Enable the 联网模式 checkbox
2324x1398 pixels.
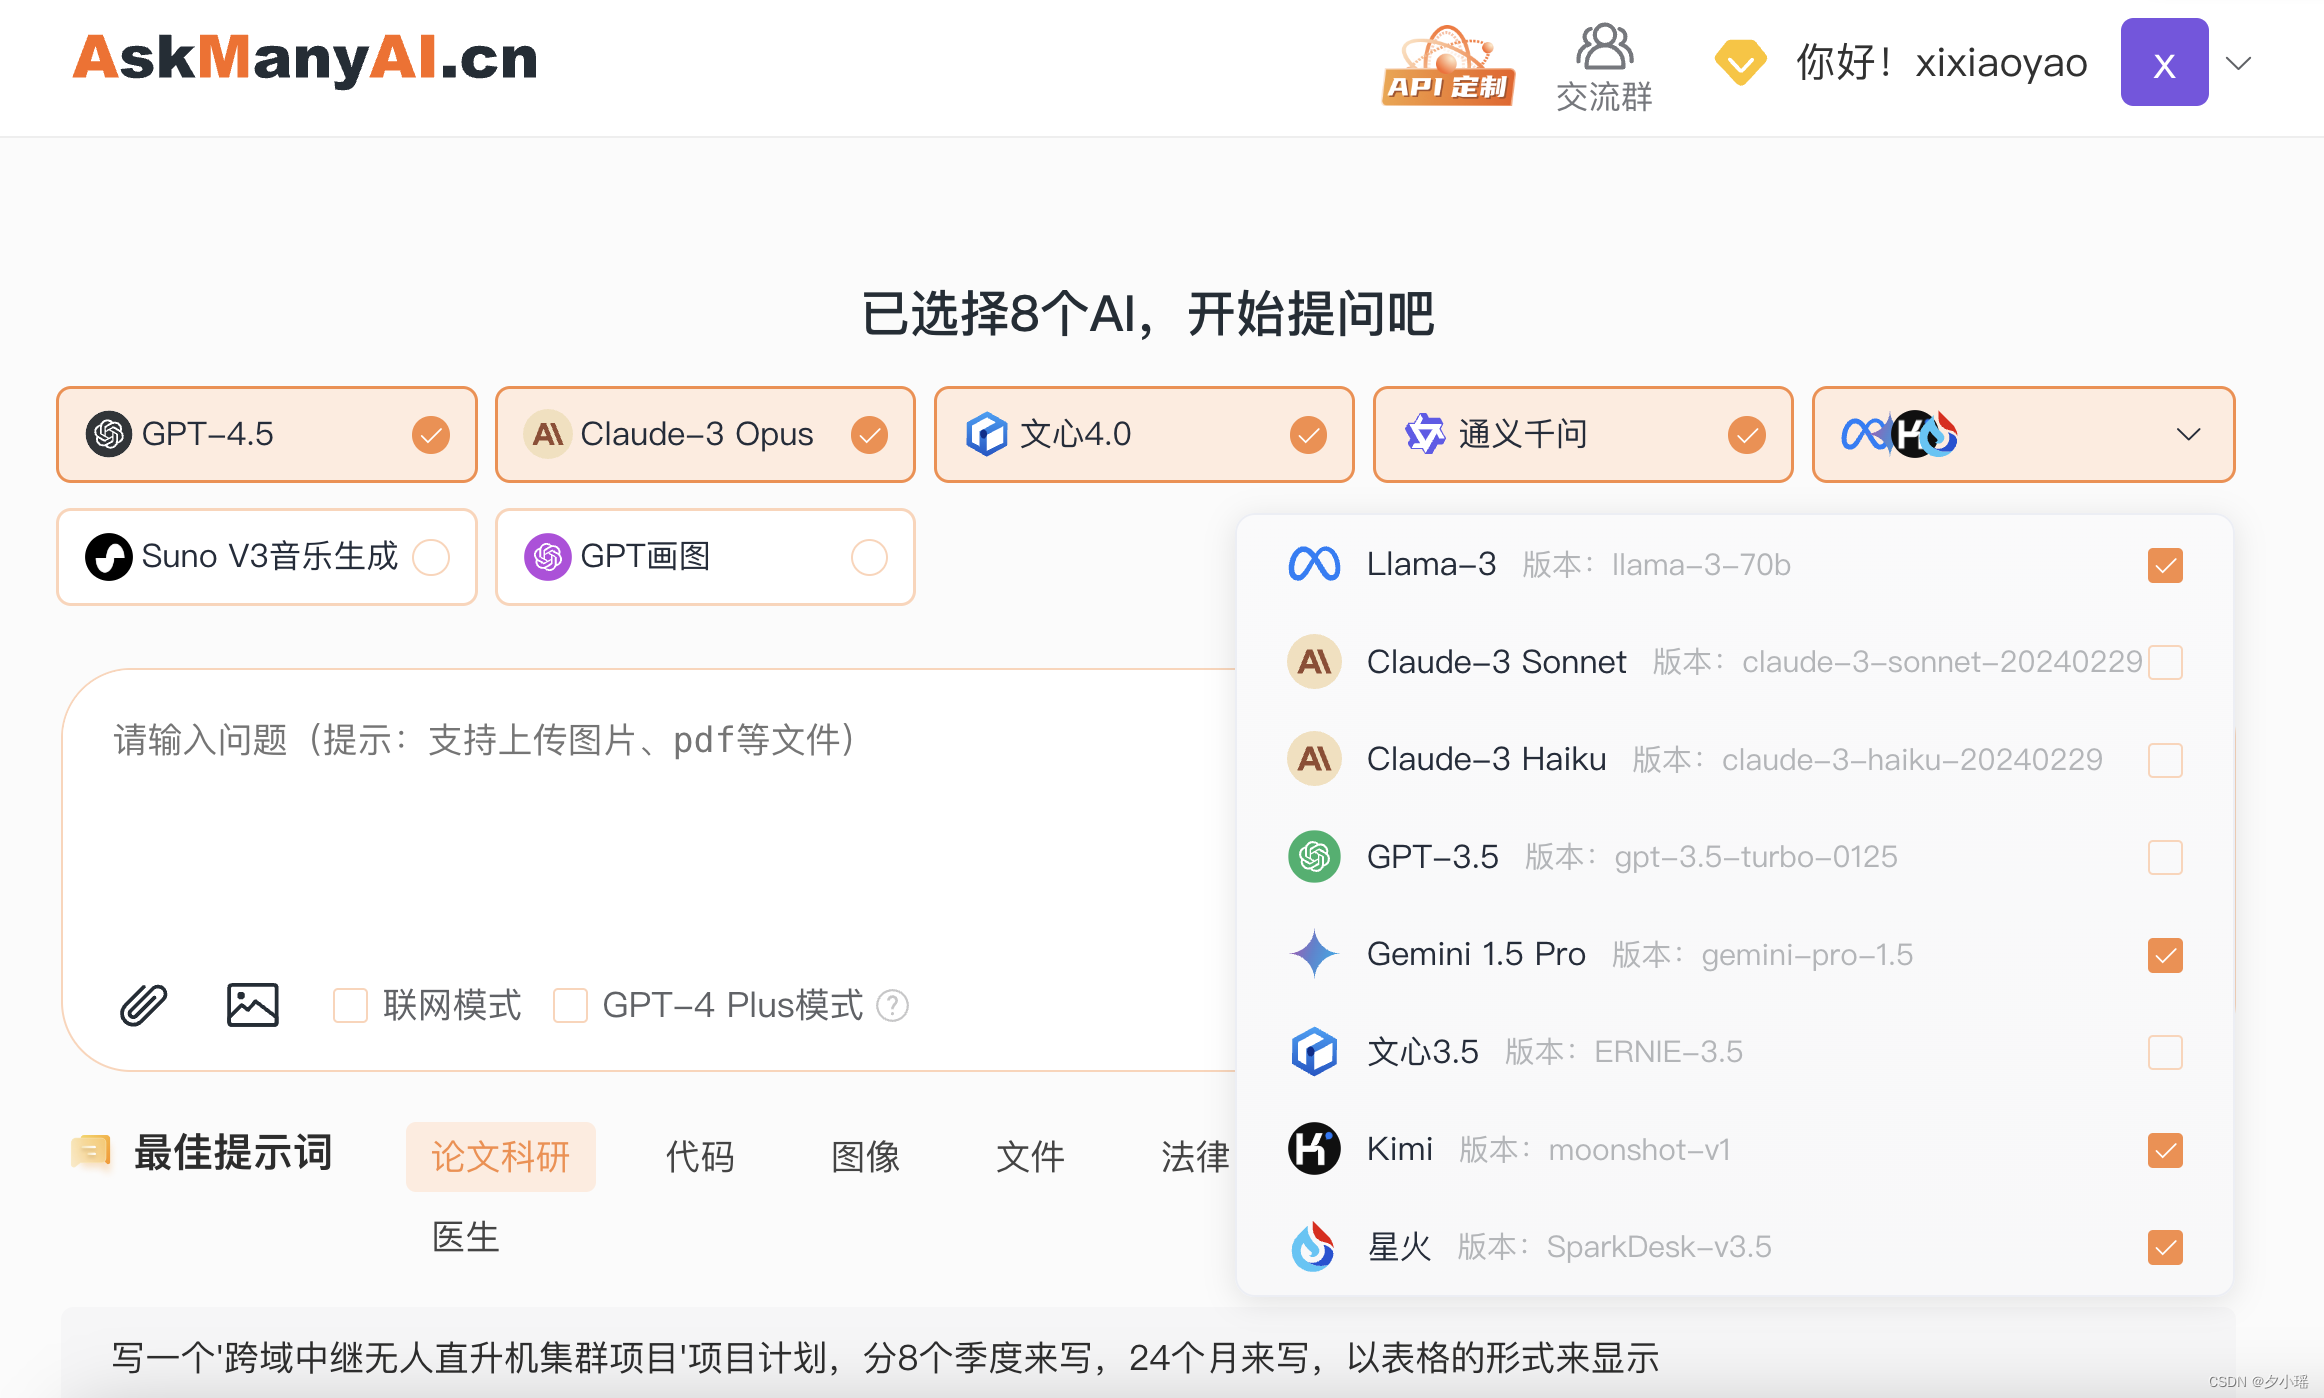click(x=350, y=1005)
